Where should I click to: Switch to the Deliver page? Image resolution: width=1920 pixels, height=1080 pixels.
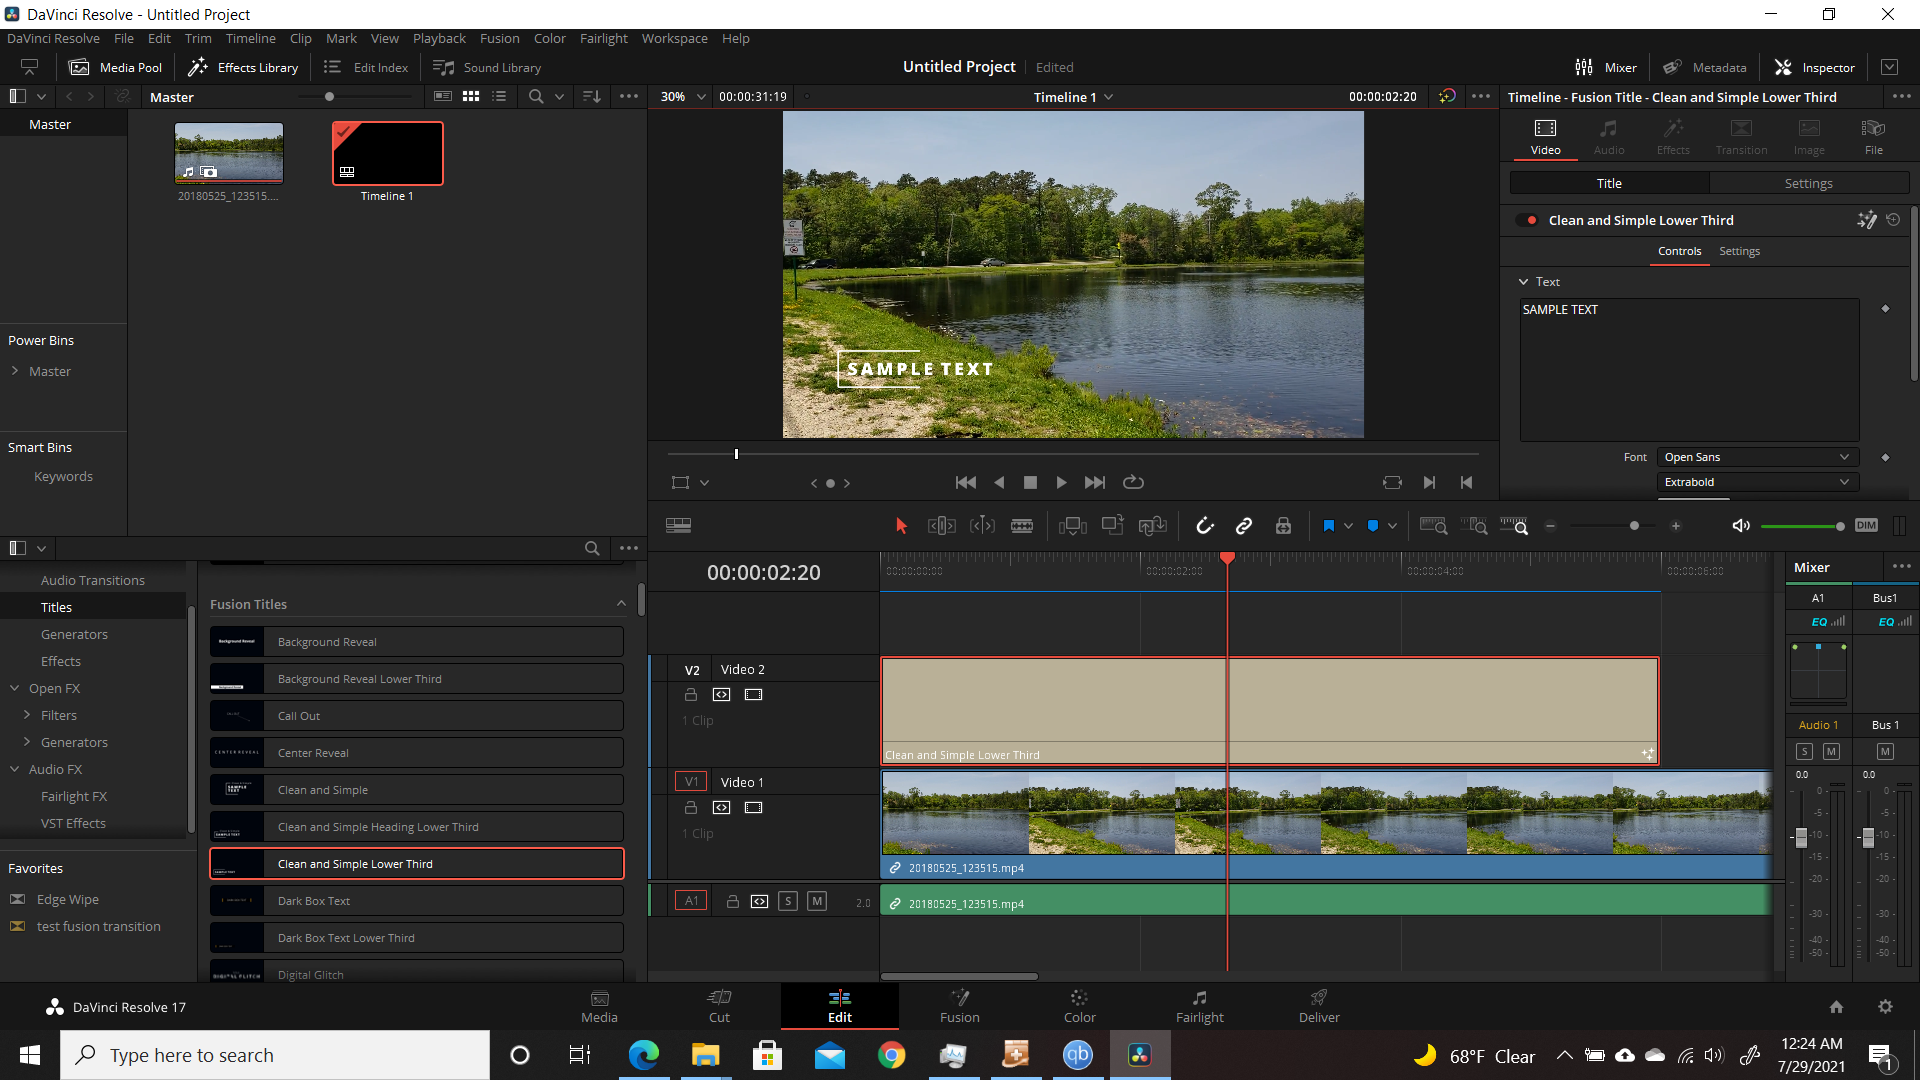click(x=1319, y=1006)
